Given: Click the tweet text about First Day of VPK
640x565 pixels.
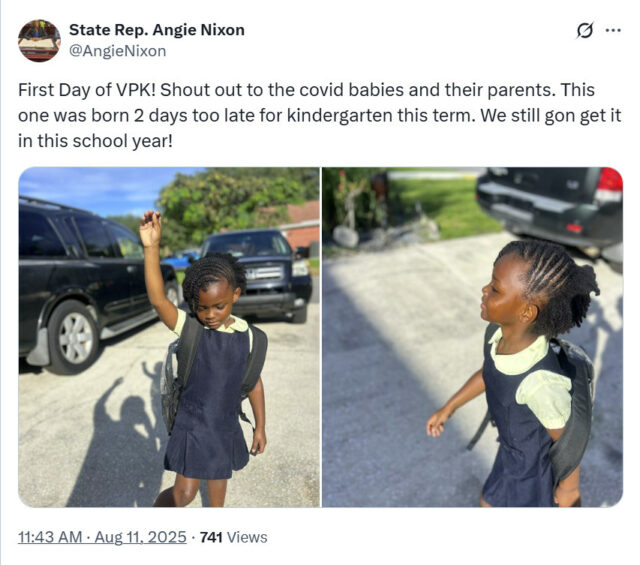Looking at the screenshot, I should [320, 116].
